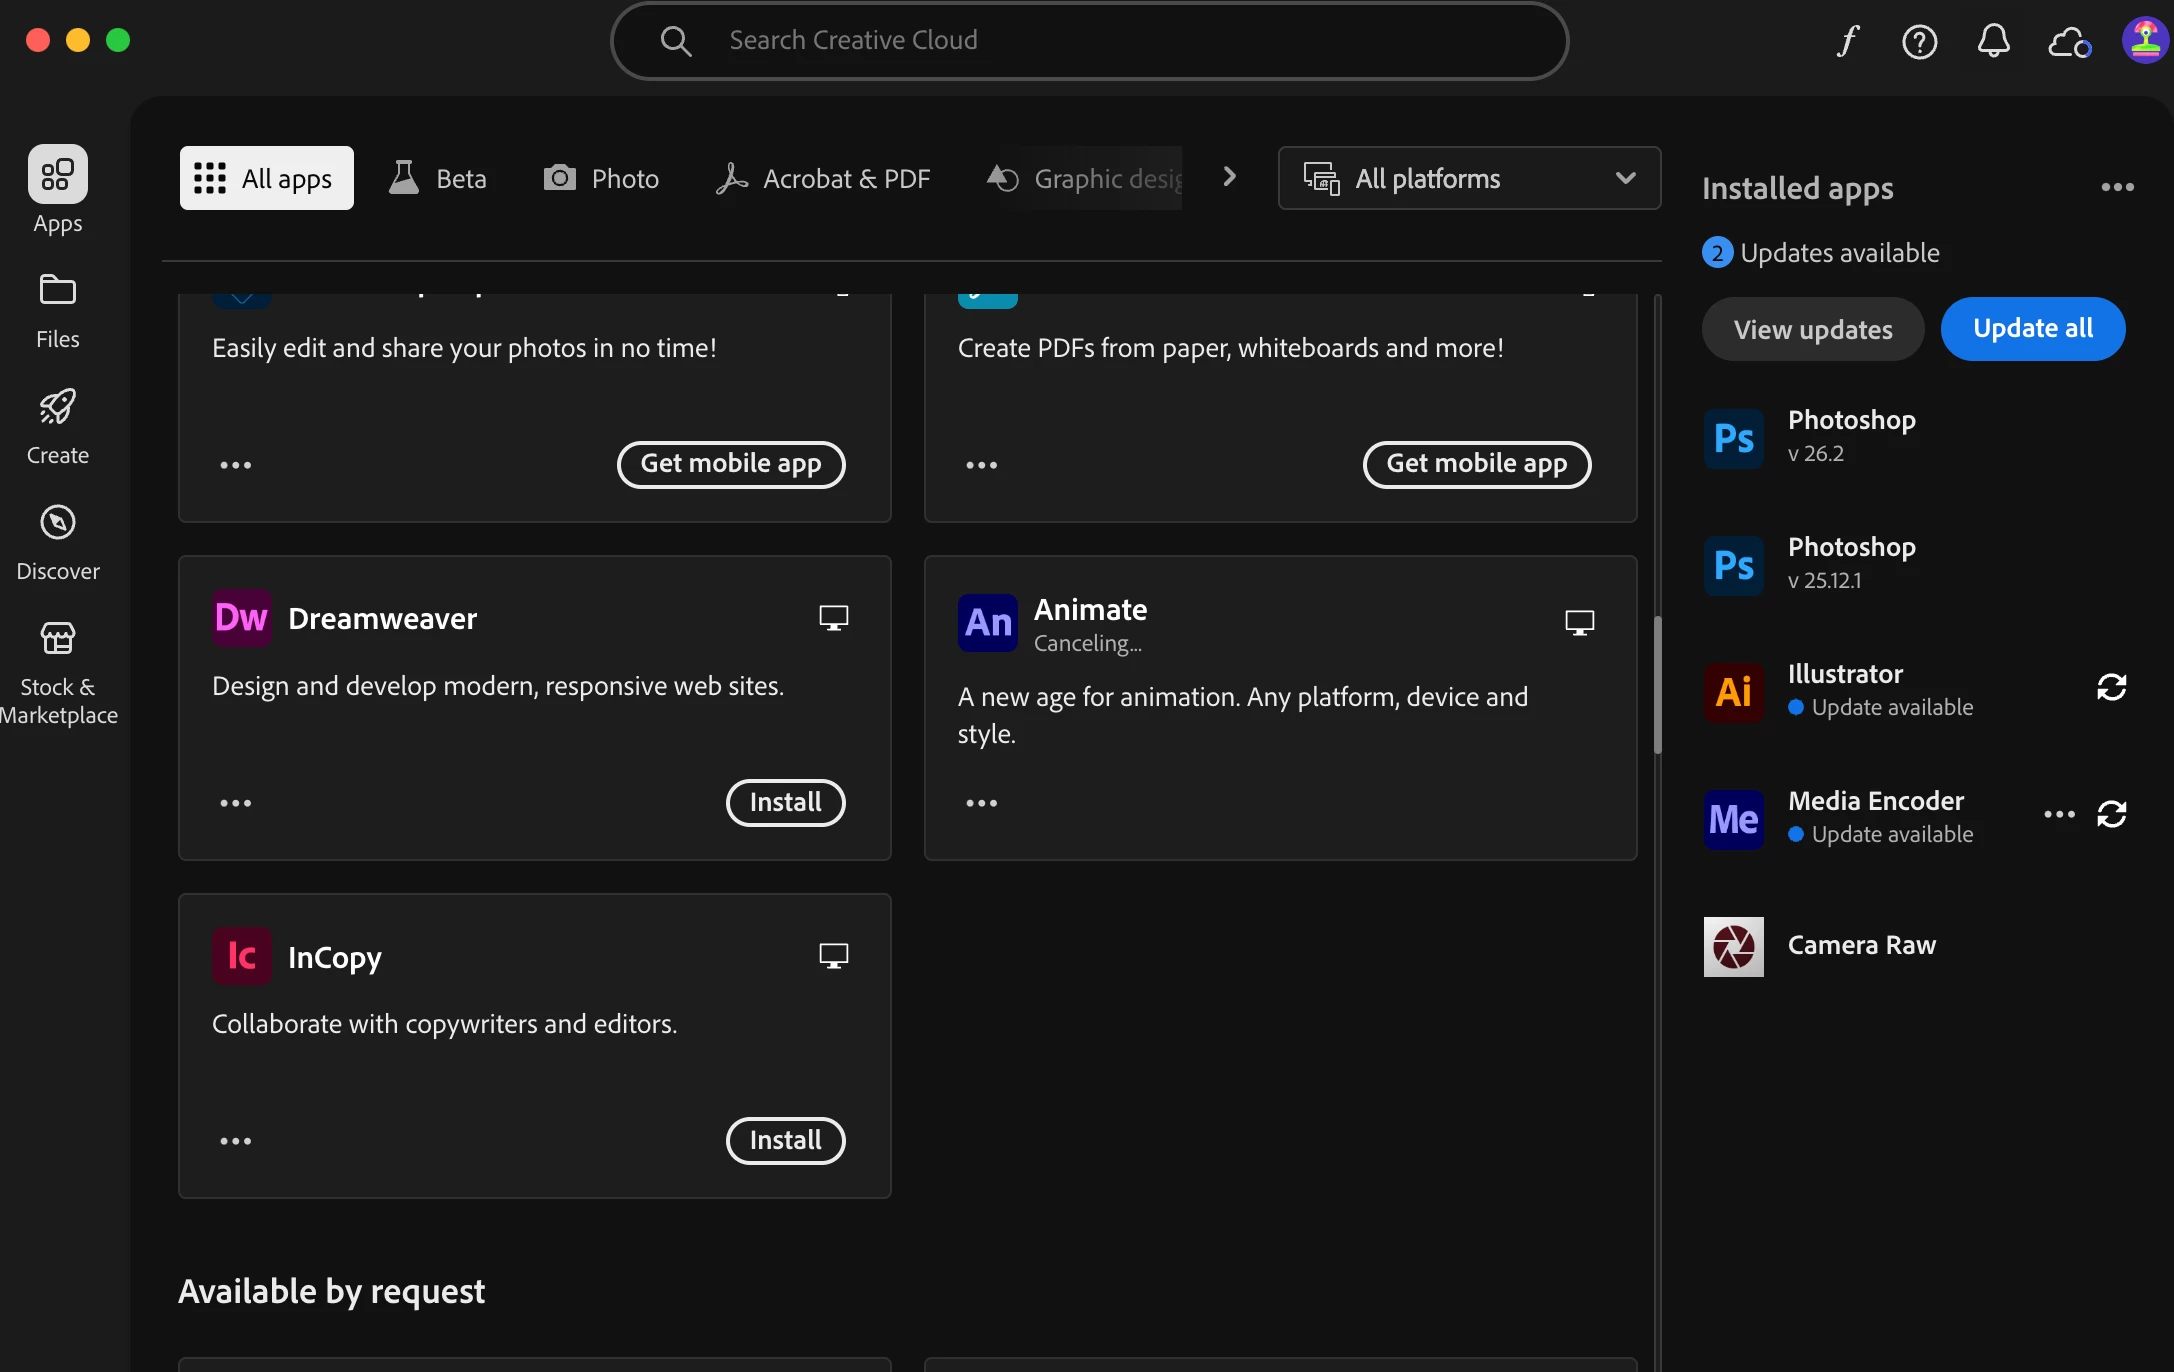Check cloud sync status icon
This screenshot has height=1372, width=2174.
(2068, 42)
